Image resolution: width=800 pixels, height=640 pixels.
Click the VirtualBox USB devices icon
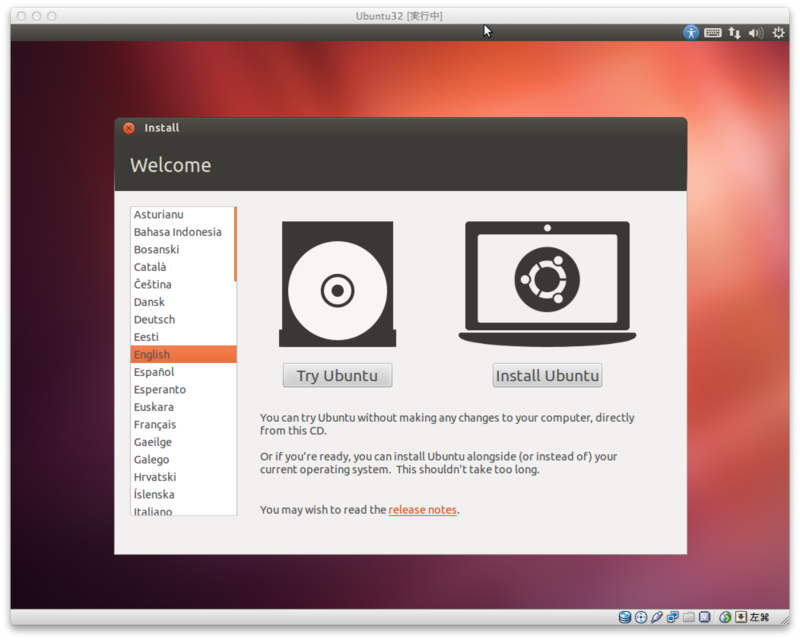(657, 617)
